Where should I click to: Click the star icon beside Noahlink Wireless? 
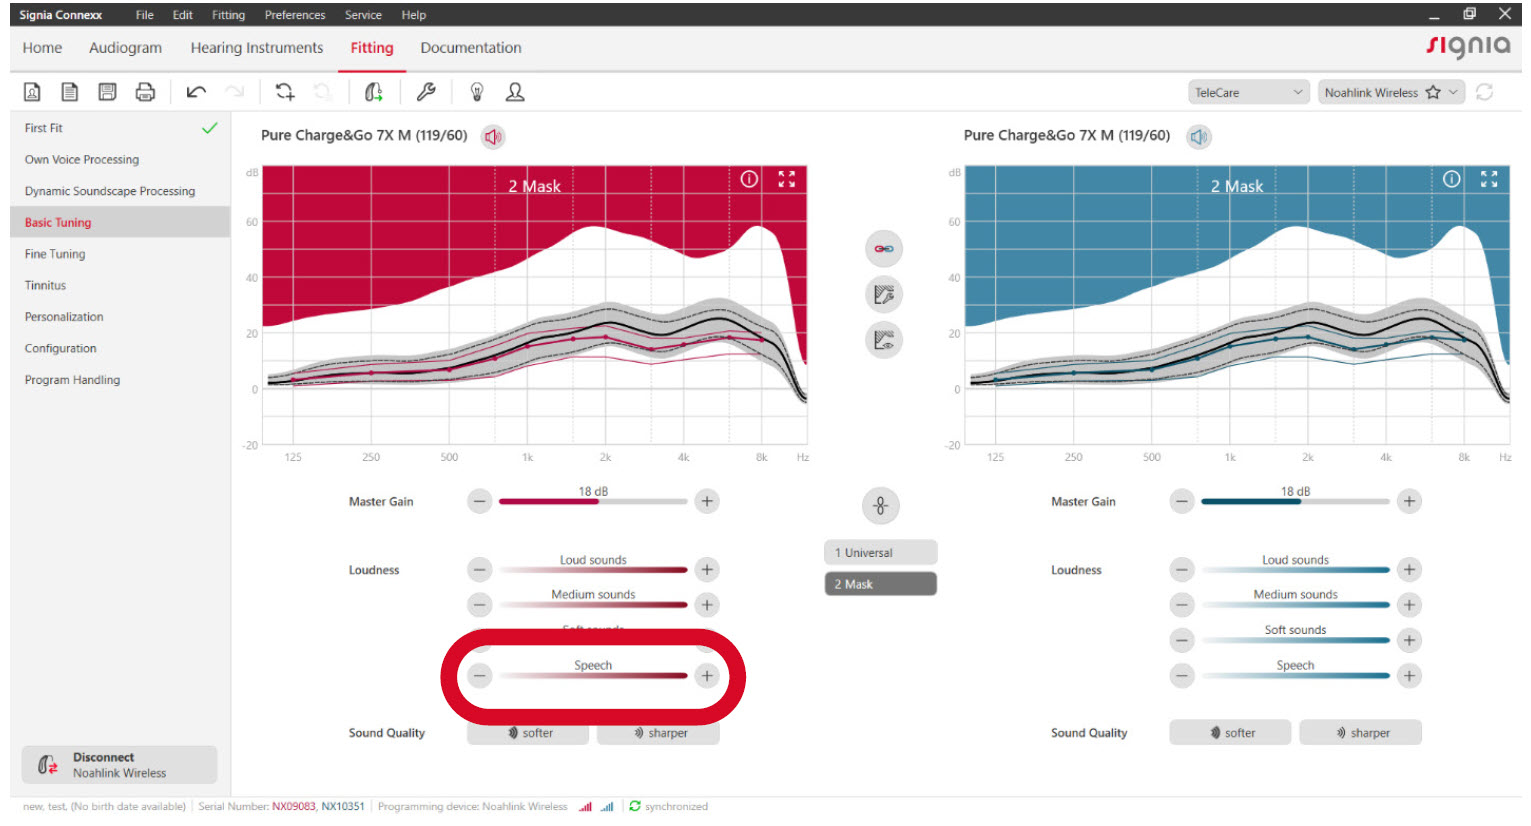pyautogui.click(x=1433, y=92)
